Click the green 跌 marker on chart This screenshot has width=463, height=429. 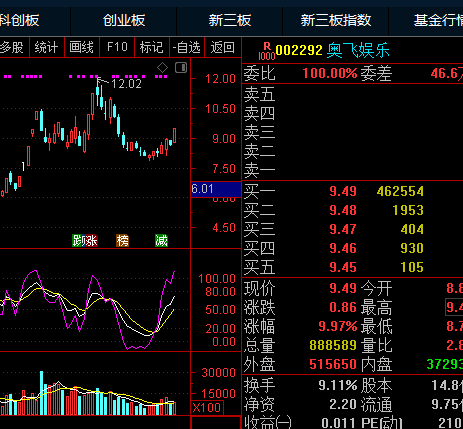click(77, 240)
